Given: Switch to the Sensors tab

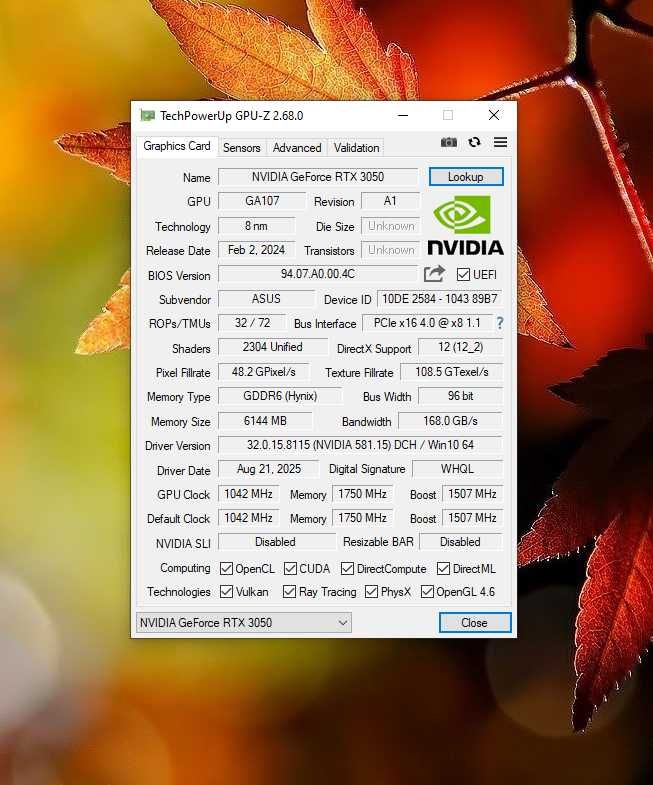Looking at the screenshot, I should coord(241,148).
